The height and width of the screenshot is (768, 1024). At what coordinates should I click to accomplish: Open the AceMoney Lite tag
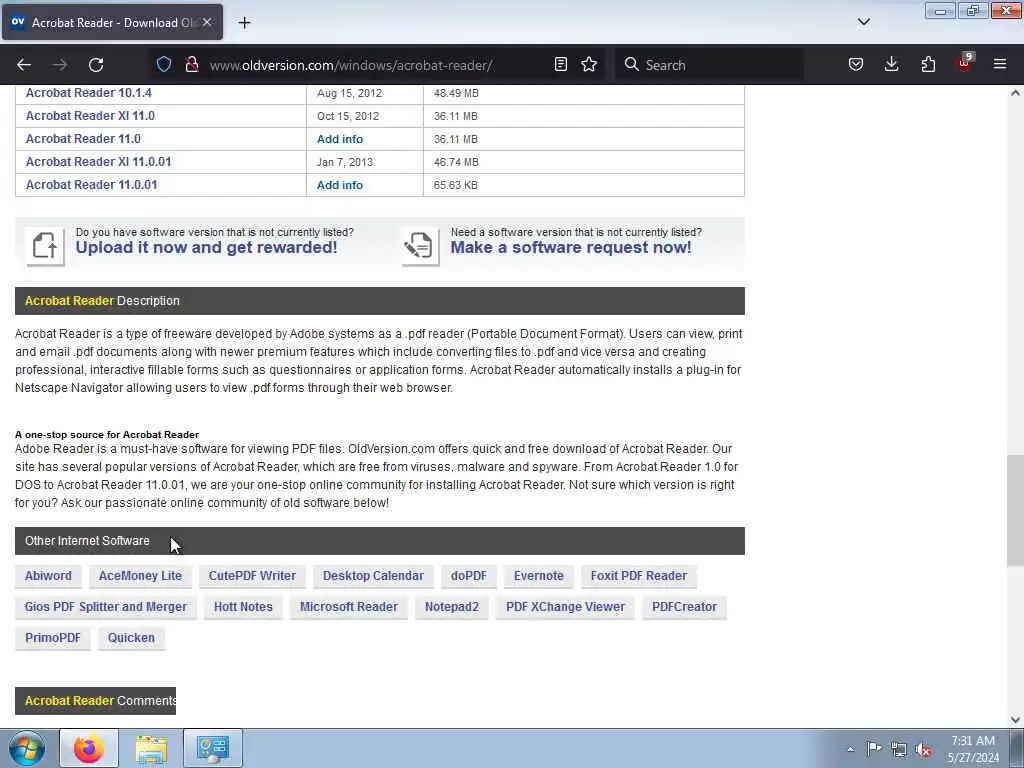pyautogui.click(x=140, y=576)
